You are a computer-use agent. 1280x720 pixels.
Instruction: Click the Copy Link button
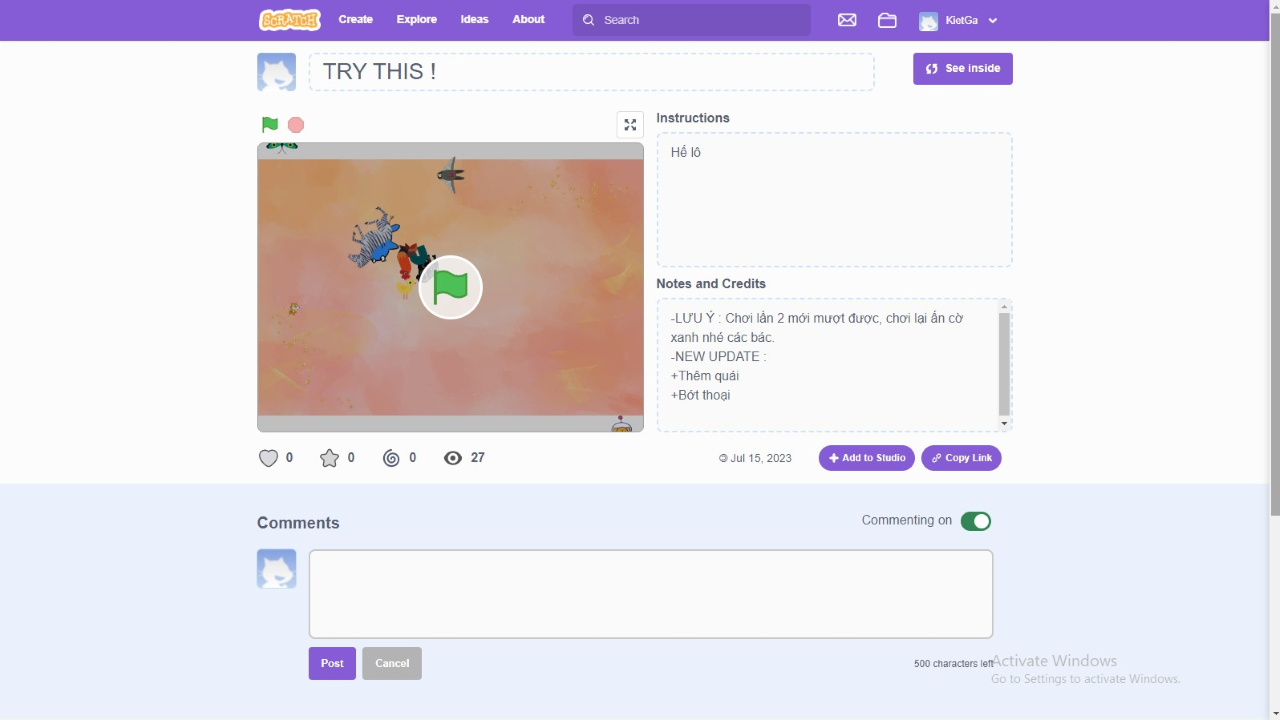coord(961,458)
